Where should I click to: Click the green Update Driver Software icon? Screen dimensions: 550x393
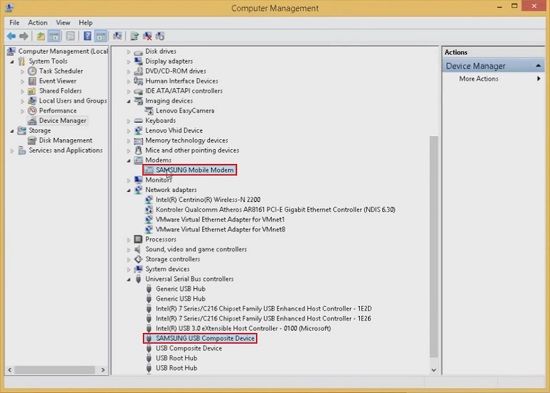134,36
